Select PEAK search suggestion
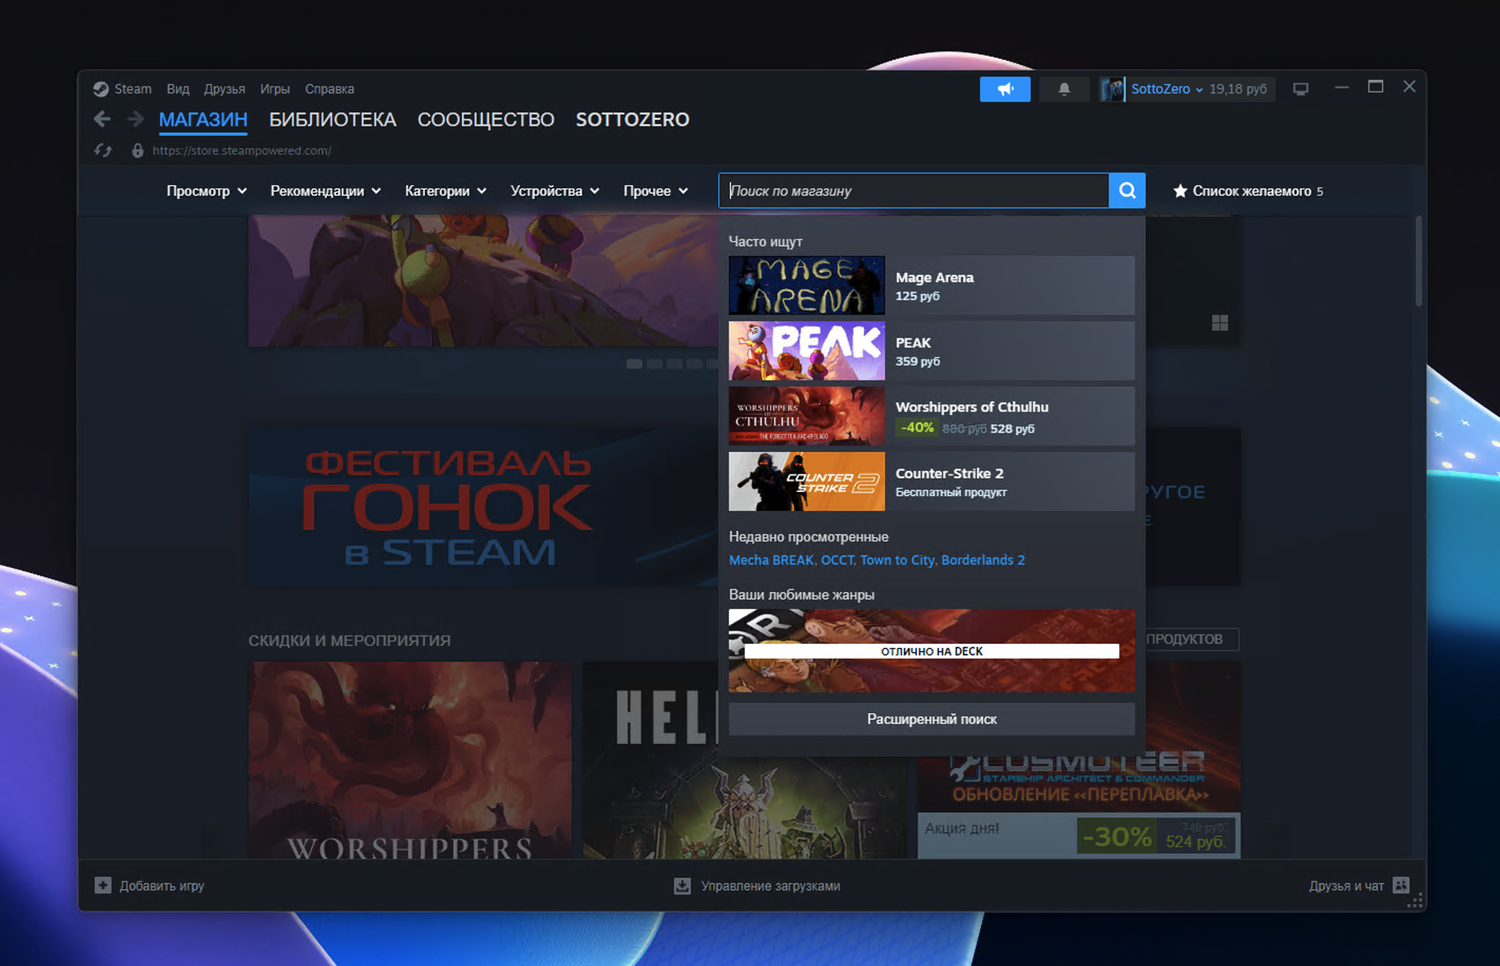Viewport: 1500px width, 966px height. click(x=932, y=351)
